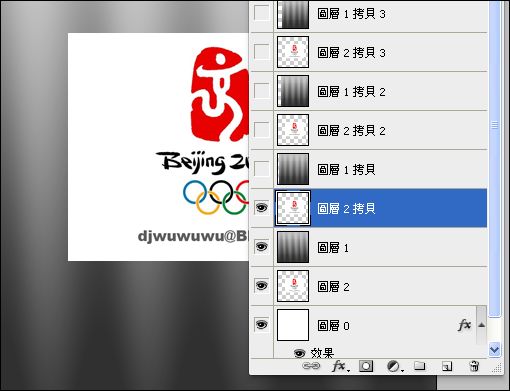Click thumbnail of 圖層 2 拷貝 2
510x391 pixels.
pos(293,130)
